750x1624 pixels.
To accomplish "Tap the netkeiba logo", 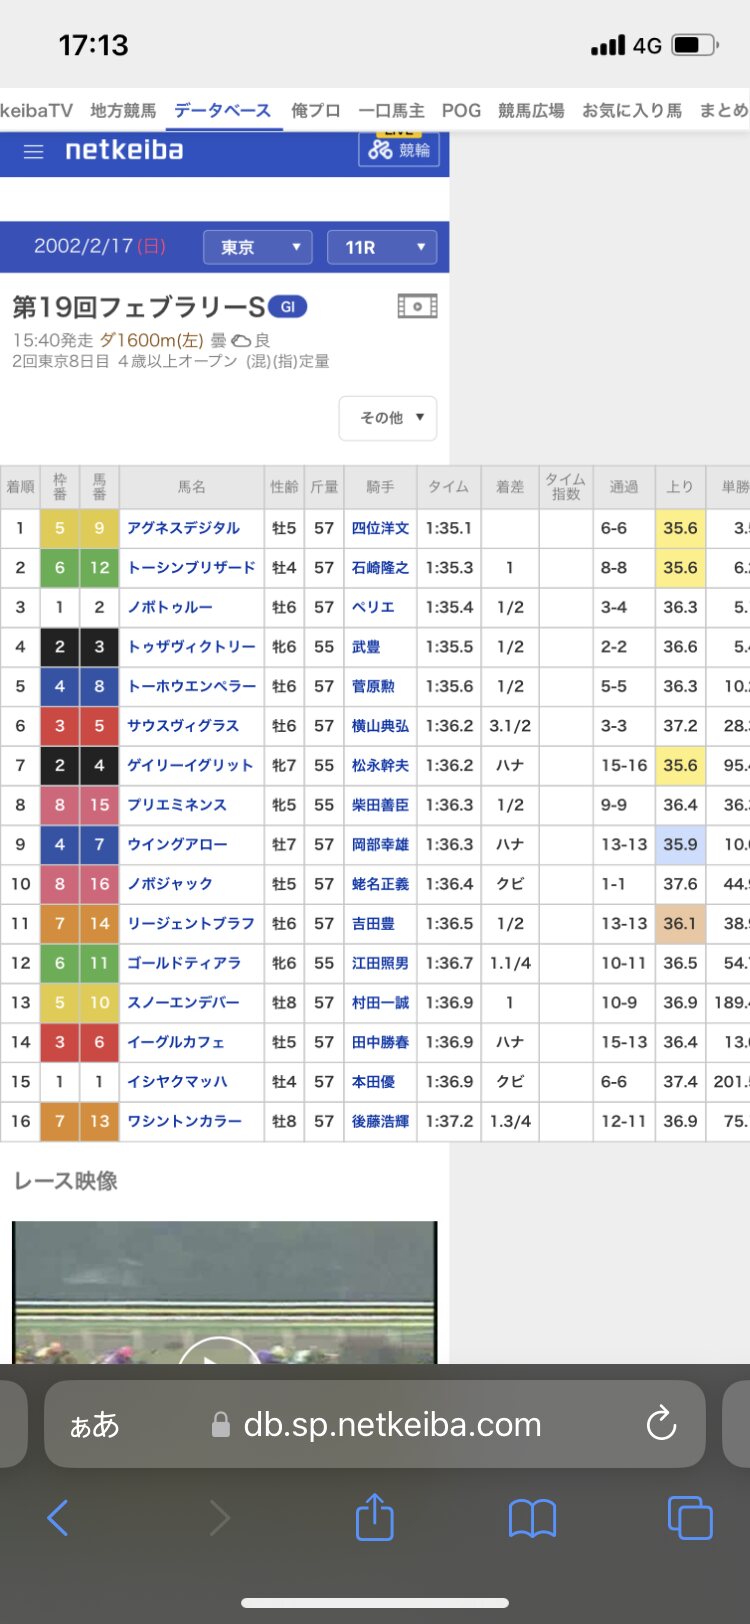I will [x=124, y=151].
